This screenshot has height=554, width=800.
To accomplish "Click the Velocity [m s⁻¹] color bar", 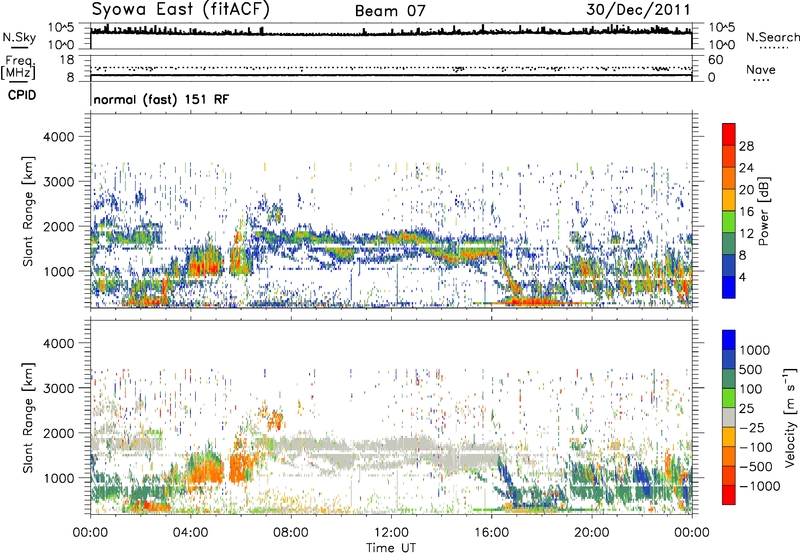I will (x=729, y=417).
